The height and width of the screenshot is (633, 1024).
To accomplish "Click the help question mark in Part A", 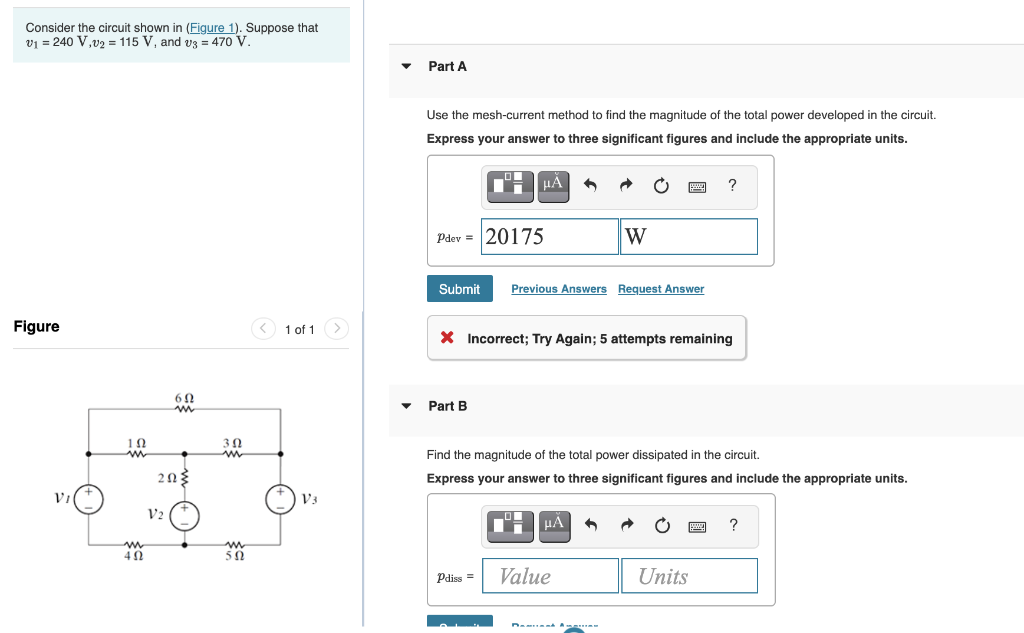I will [x=731, y=186].
